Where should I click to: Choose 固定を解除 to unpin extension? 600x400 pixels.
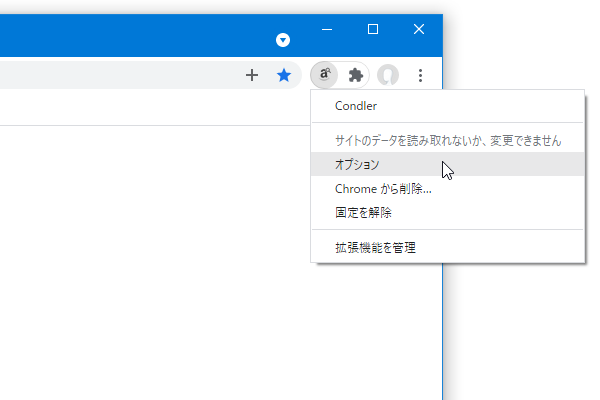[x=448, y=212]
